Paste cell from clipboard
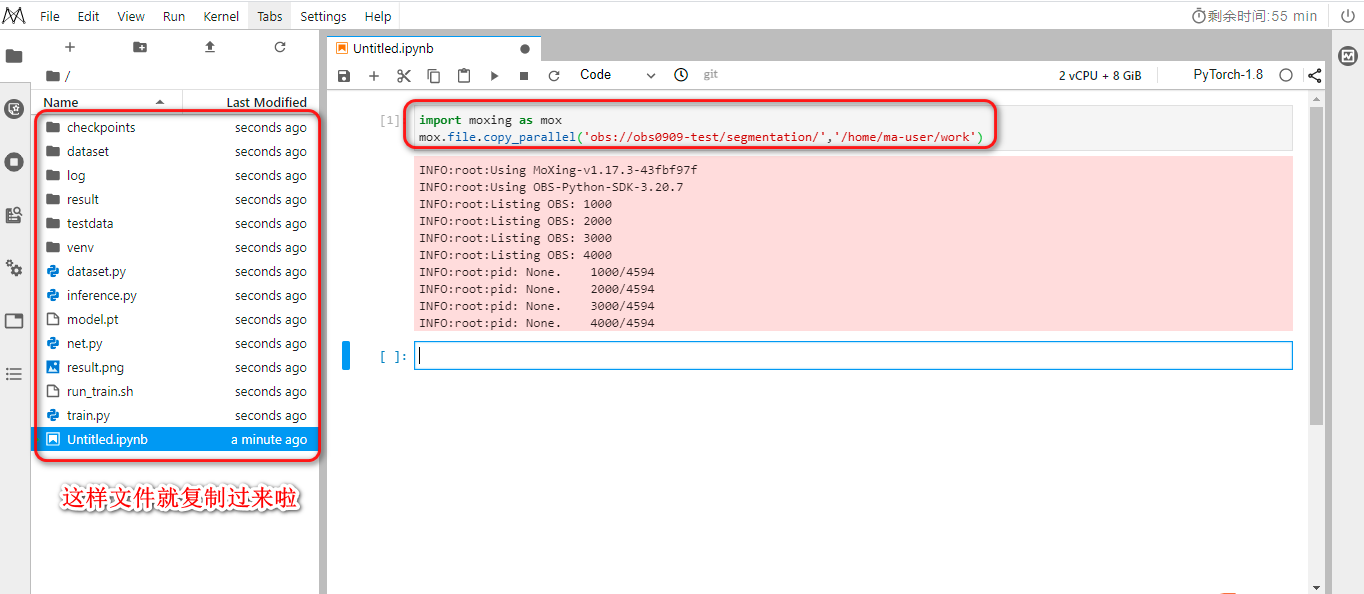1364x594 pixels. [464, 75]
